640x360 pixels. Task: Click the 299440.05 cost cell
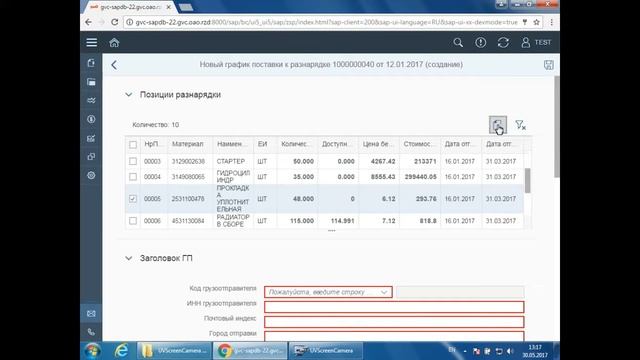click(420, 177)
